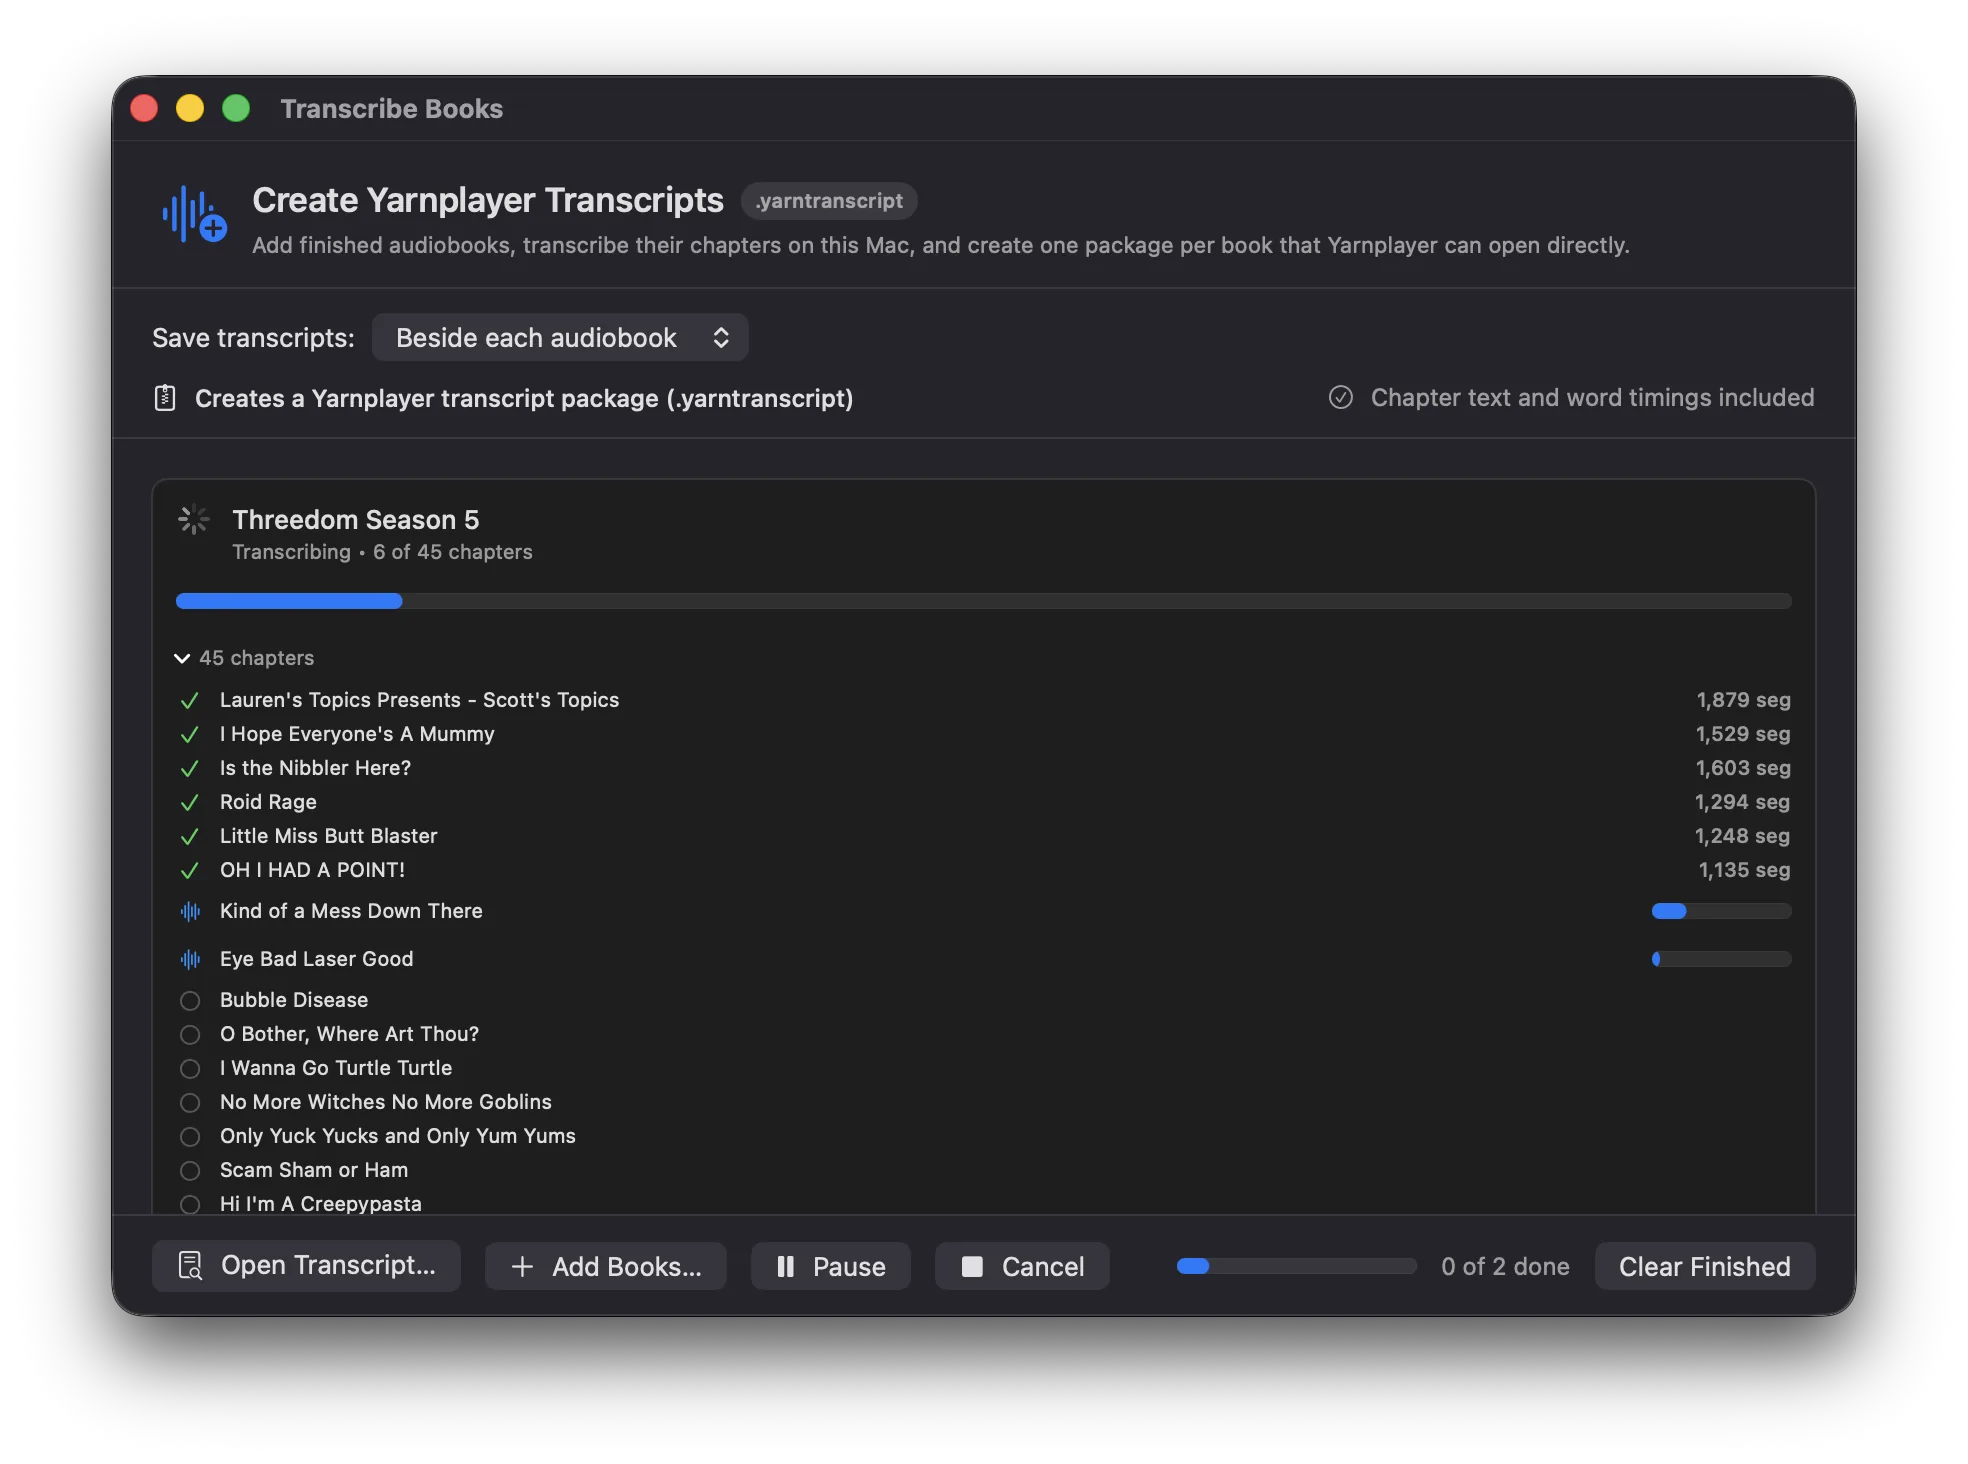Select the chapter No More Witches No More Goblins
The width and height of the screenshot is (1968, 1464).
point(385,1102)
